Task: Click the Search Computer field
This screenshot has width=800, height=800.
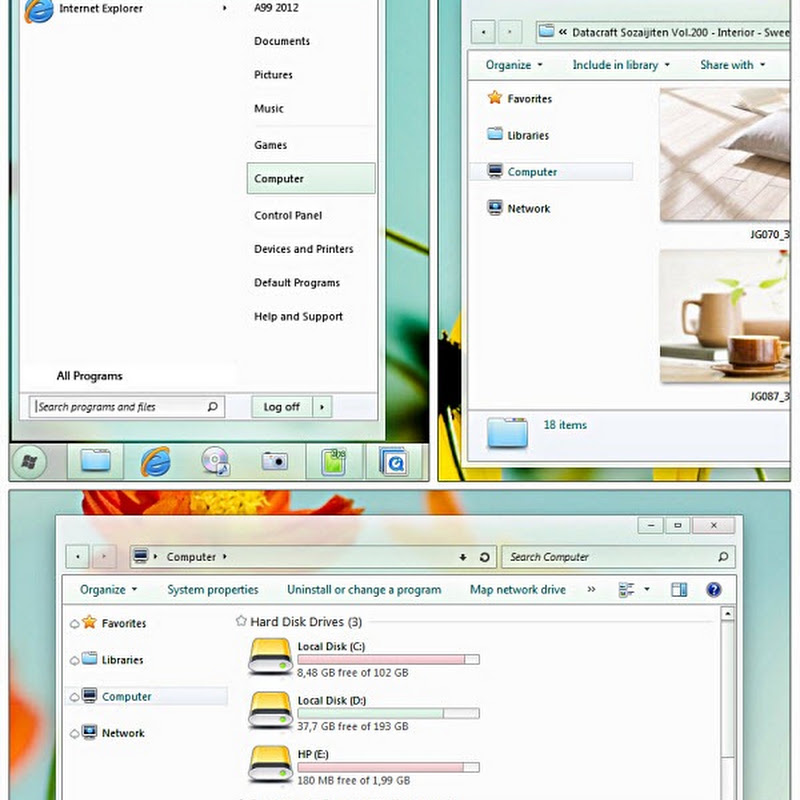Action: (x=618, y=557)
